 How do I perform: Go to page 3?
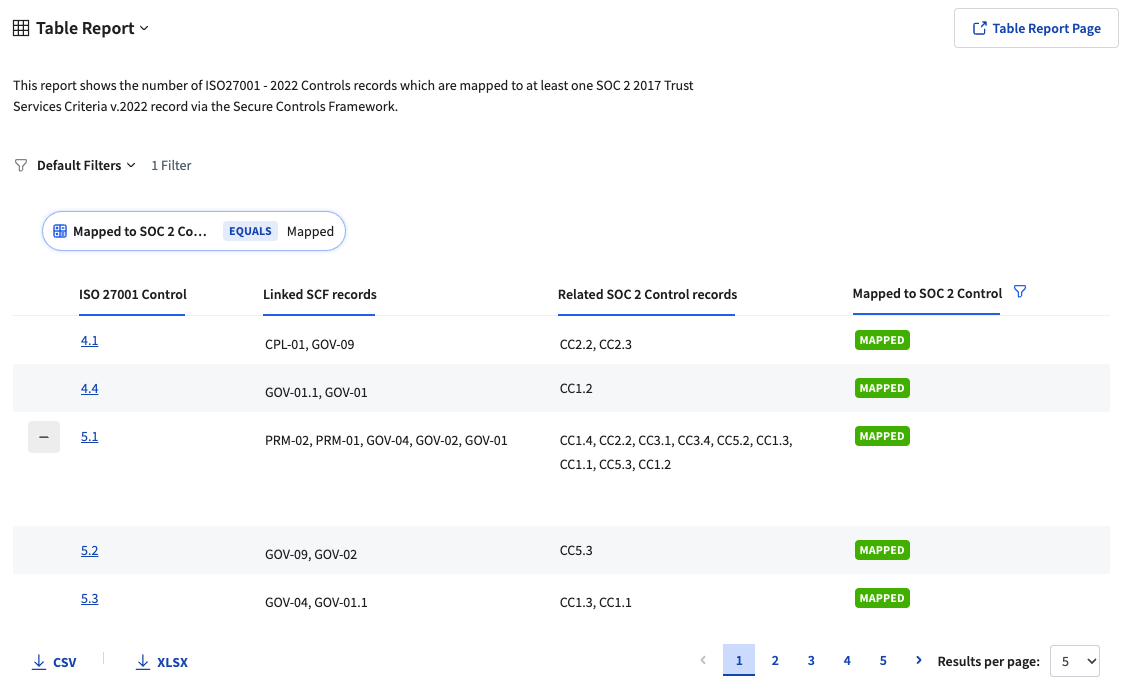(811, 660)
